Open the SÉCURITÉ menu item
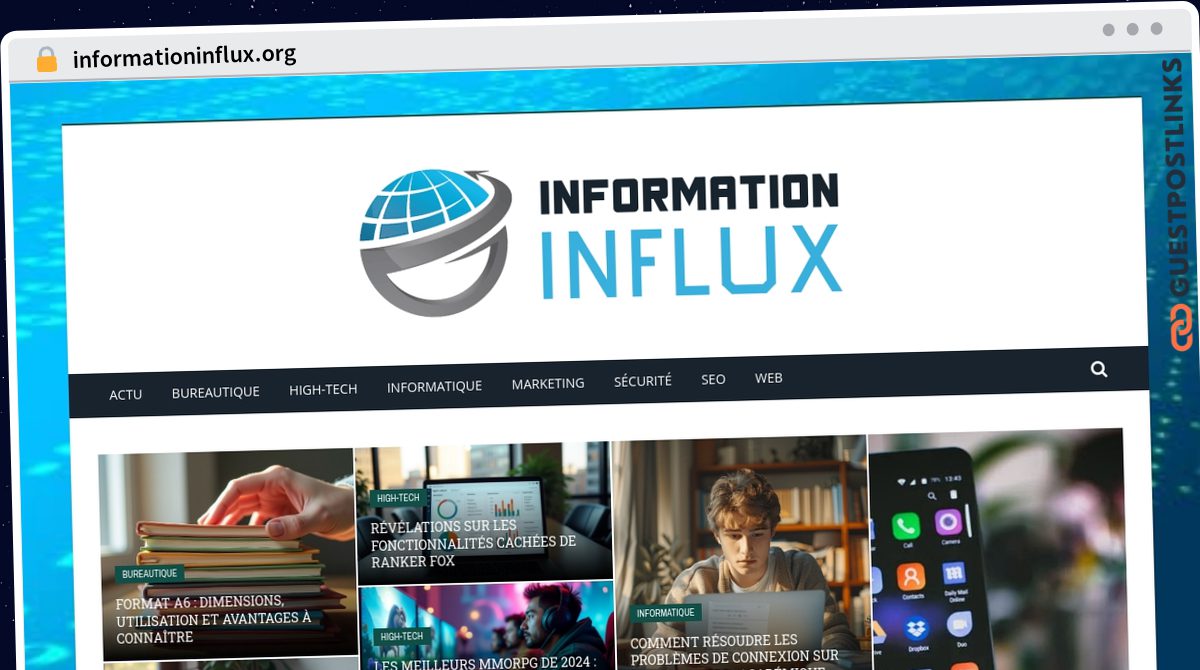The width and height of the screenshot is (1200, 670). pos(643,381)
